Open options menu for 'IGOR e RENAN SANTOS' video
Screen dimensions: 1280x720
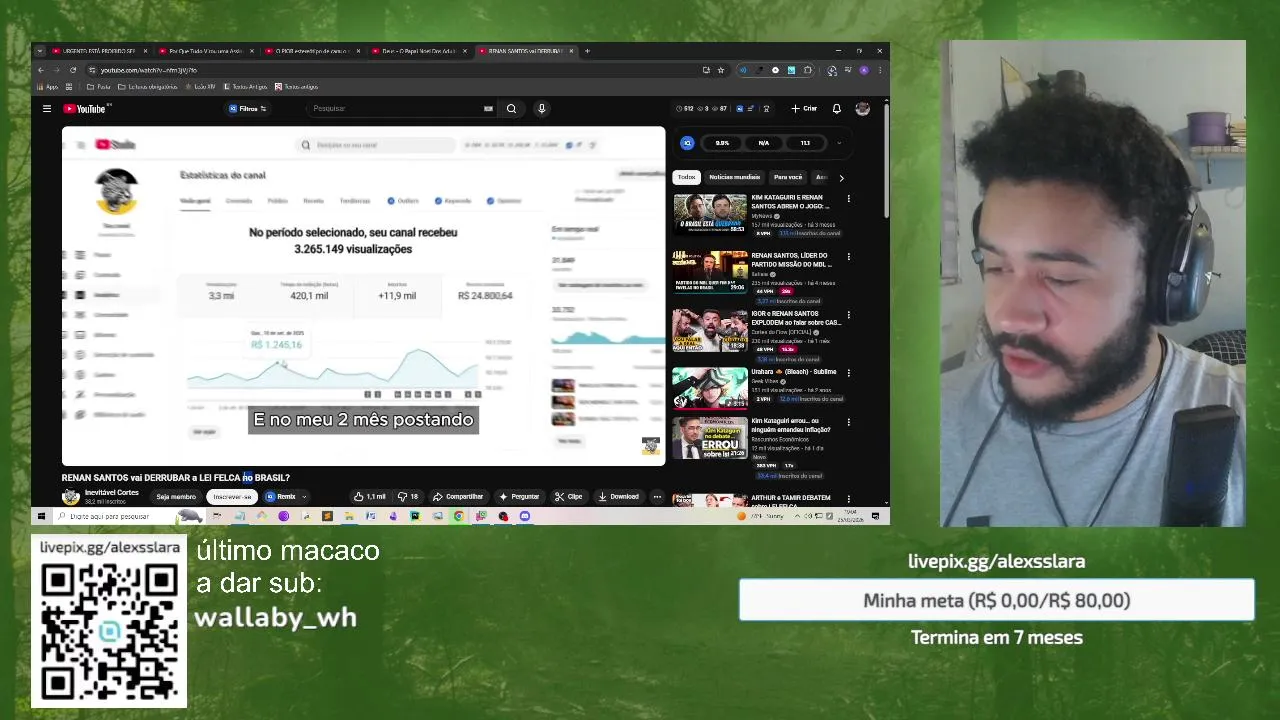848,315
